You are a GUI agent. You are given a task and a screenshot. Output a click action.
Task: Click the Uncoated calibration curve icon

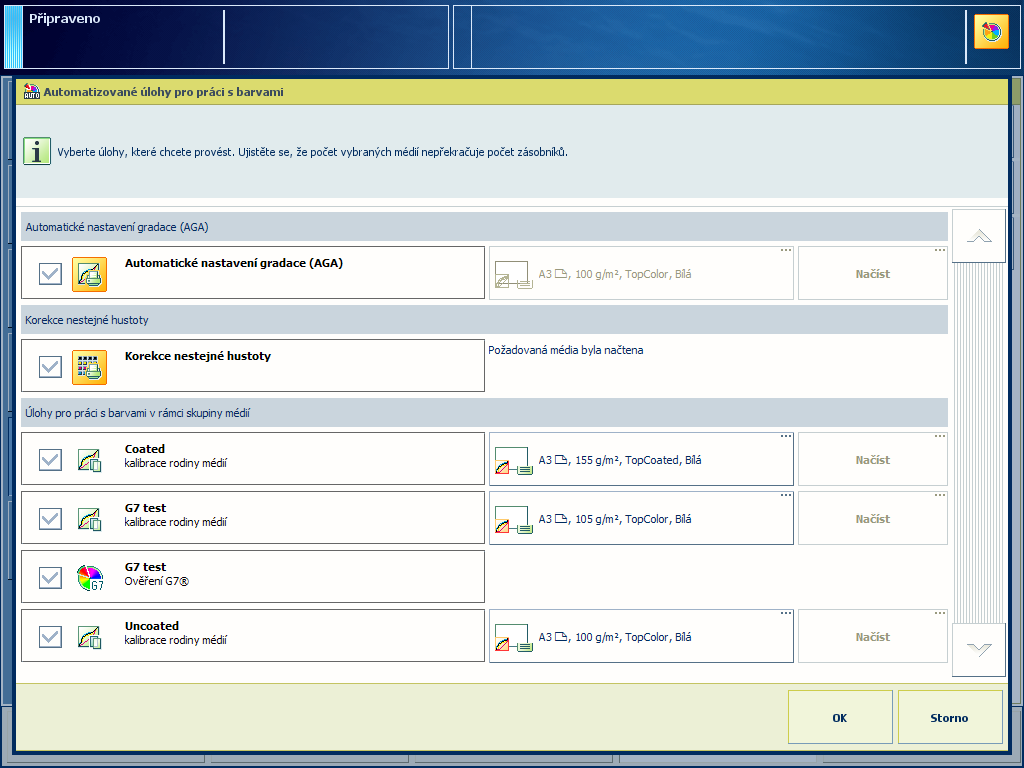[x=89, y=637]
